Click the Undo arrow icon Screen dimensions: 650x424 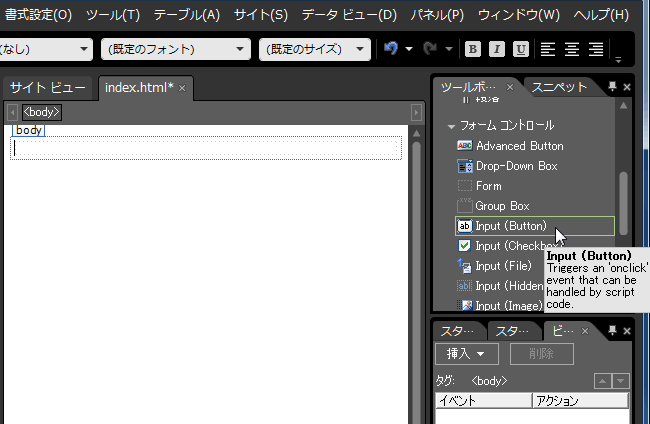tap(390, 49)
